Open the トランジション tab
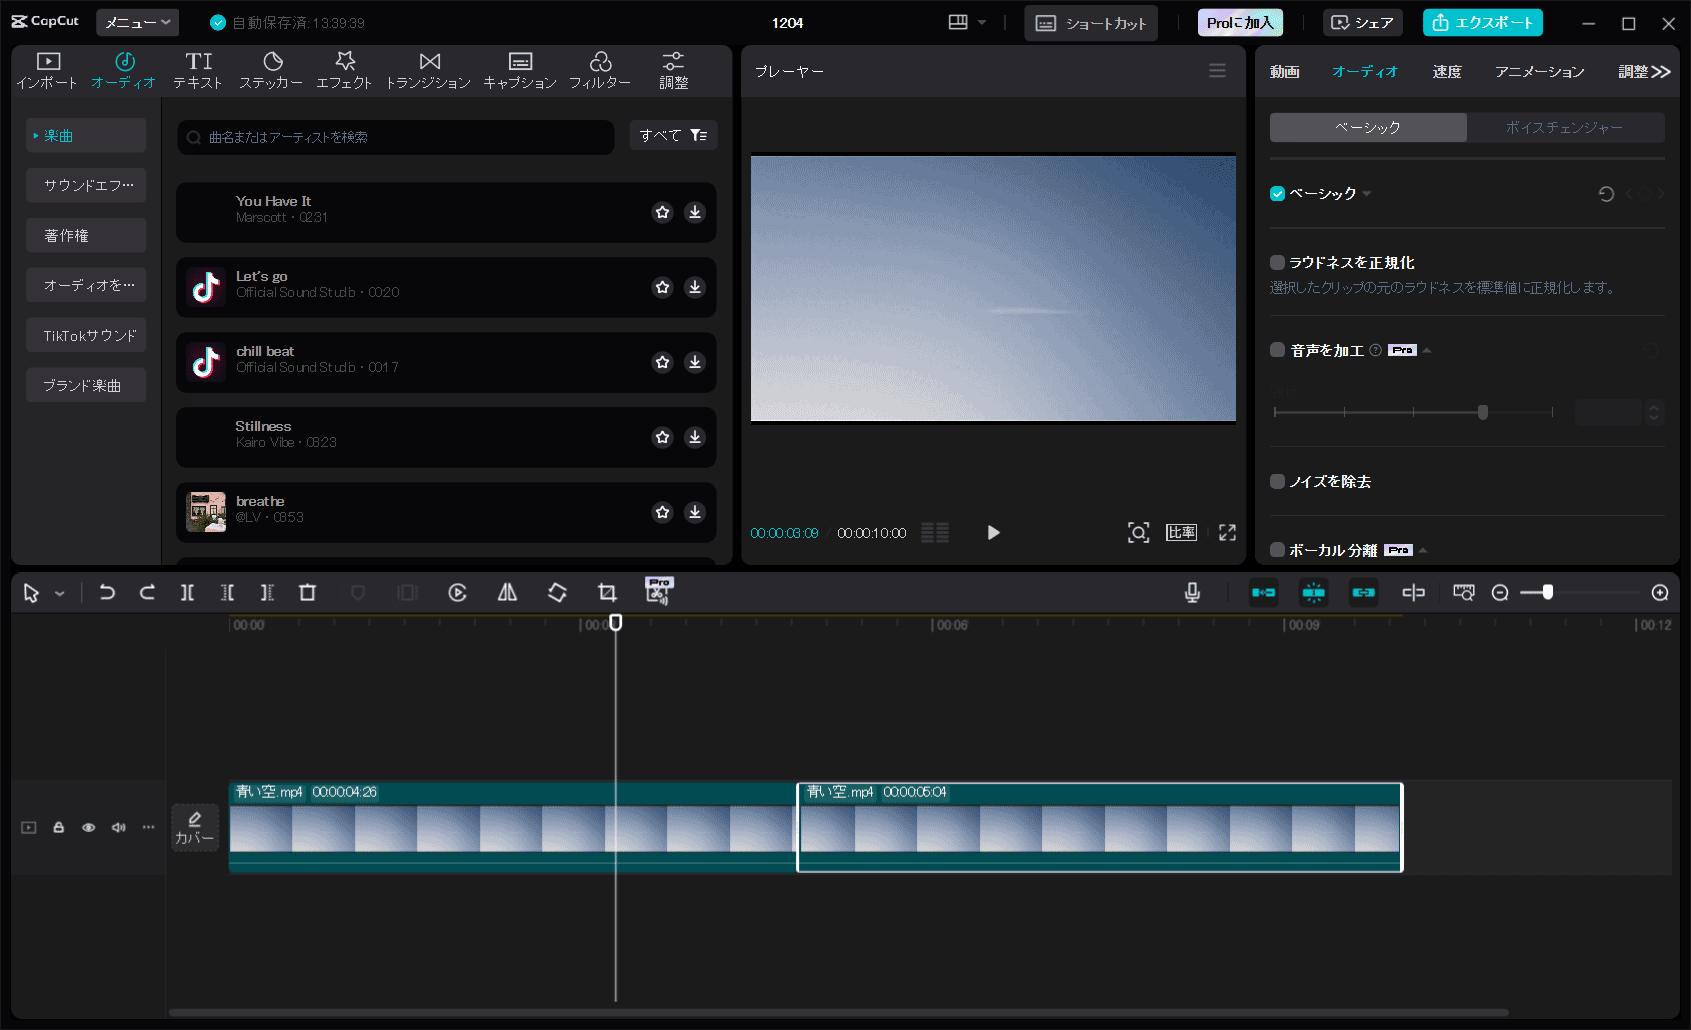The image size is (1691, 1030). [x=428, y=71]
